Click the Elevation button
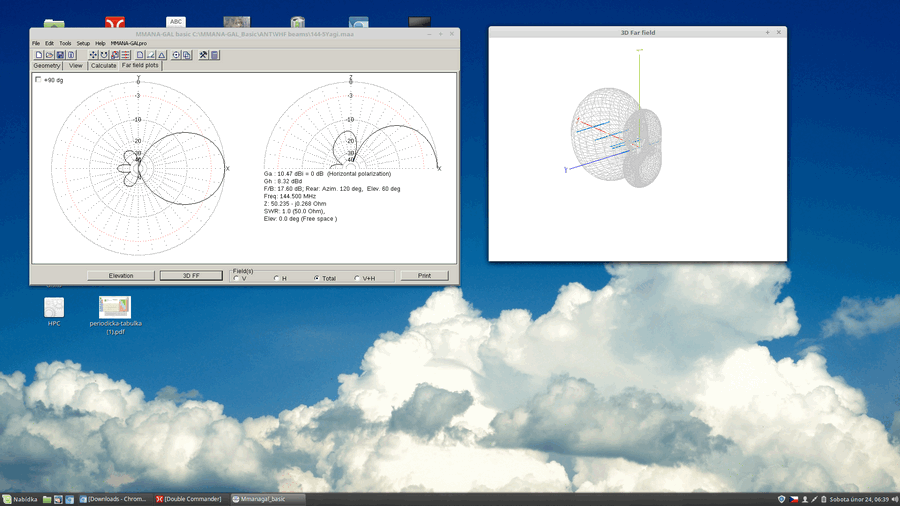Viewport: 900px width, 506px height. tap(121, 275)
